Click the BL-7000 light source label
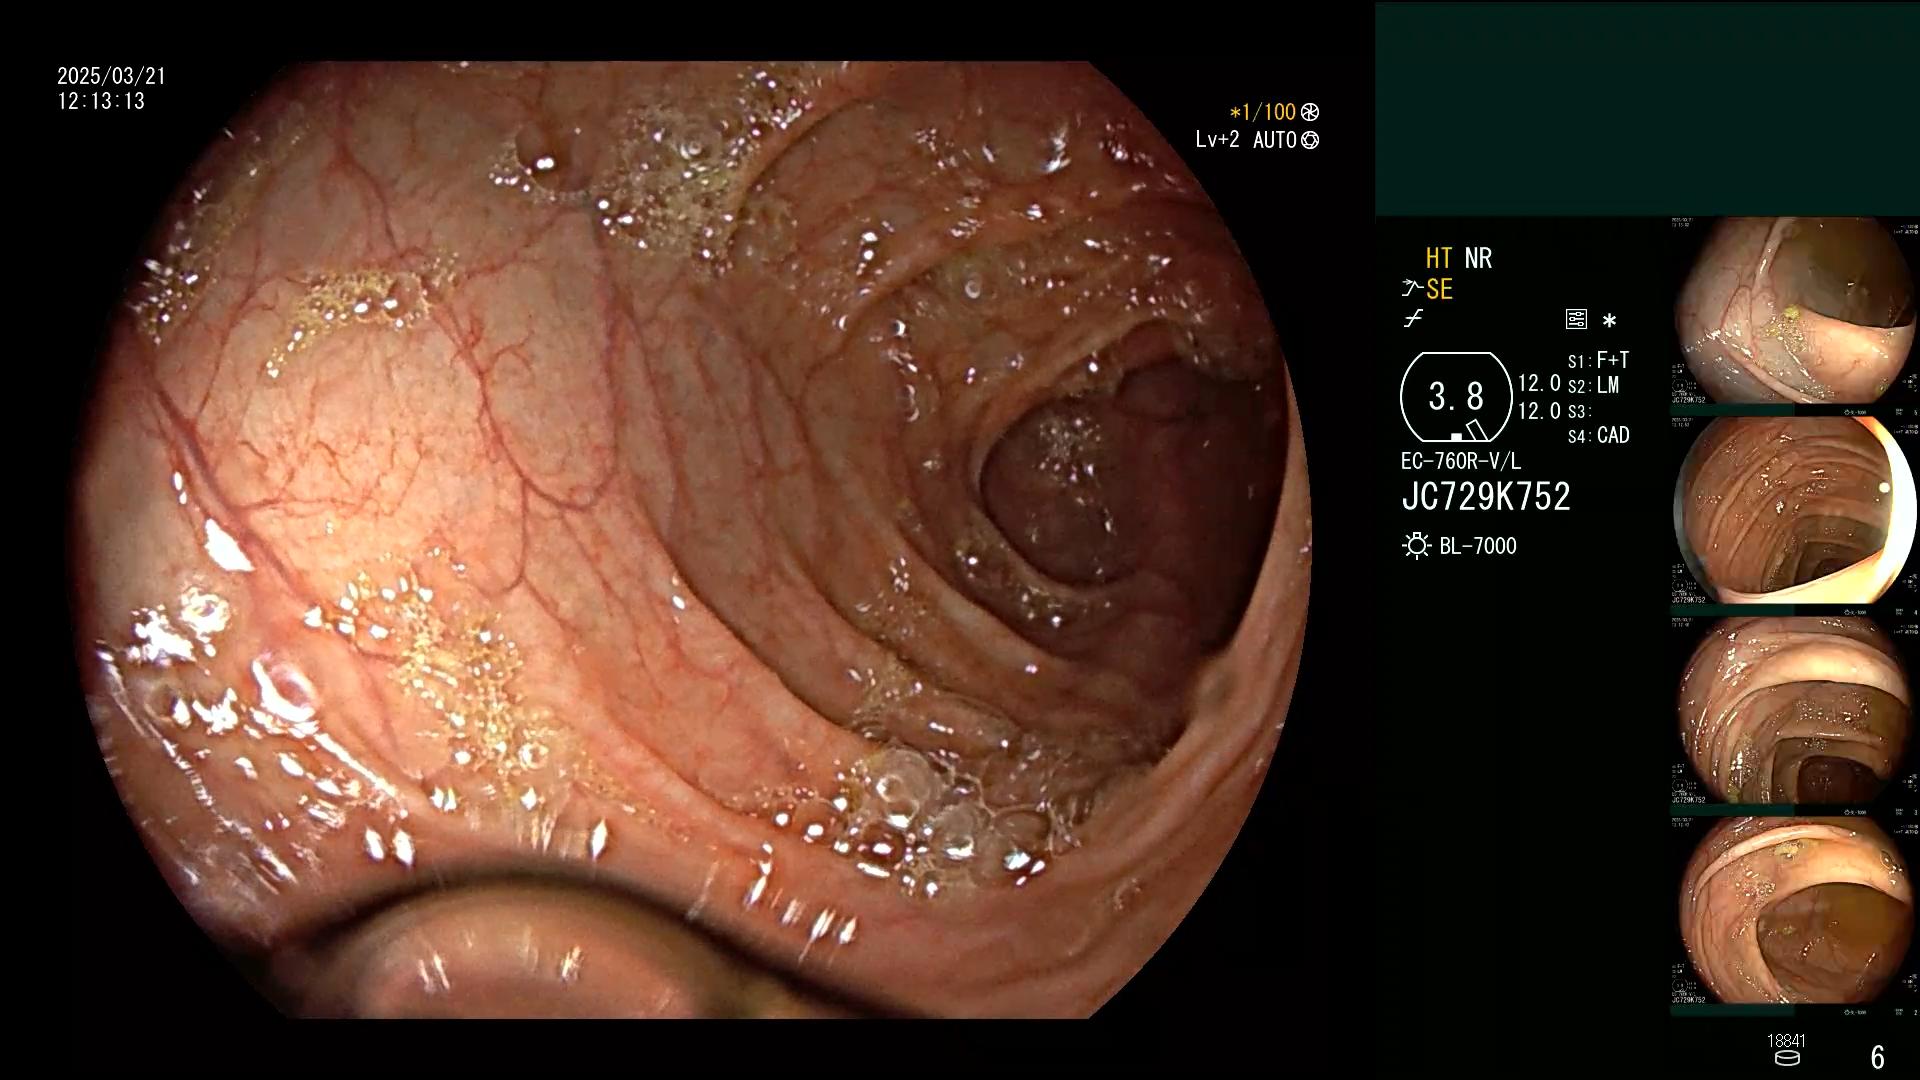 [1478, 546]
